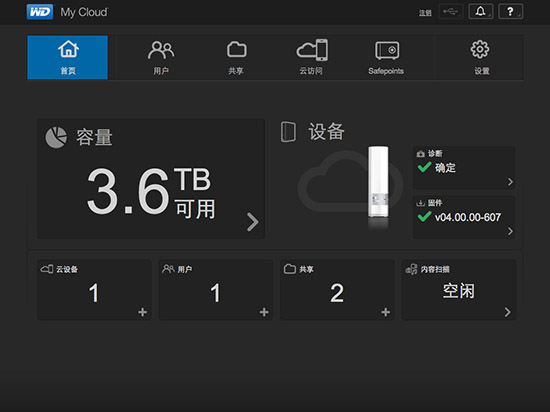The image size is (550, 412).
Task: Click the My Cloud device image
Action: [378, 182]
